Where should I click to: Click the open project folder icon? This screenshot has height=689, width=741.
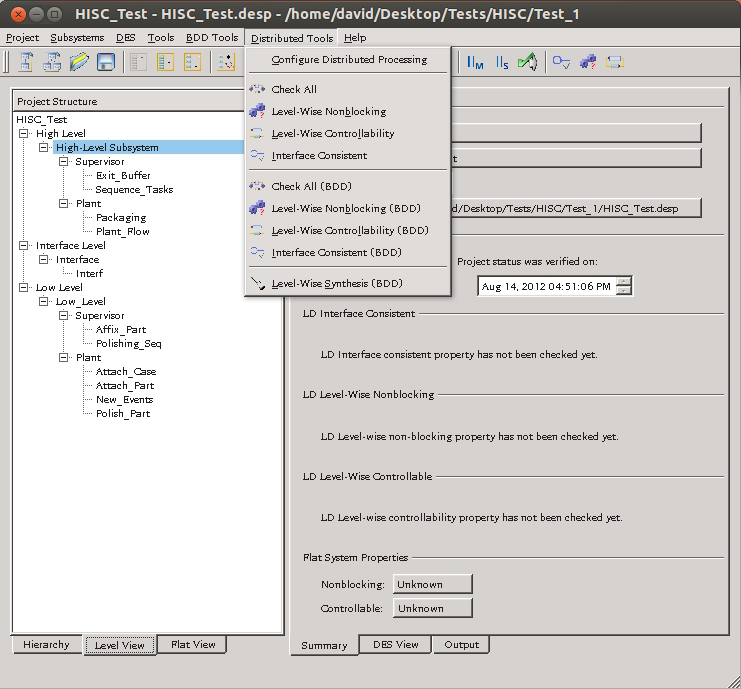pos(79,62)
